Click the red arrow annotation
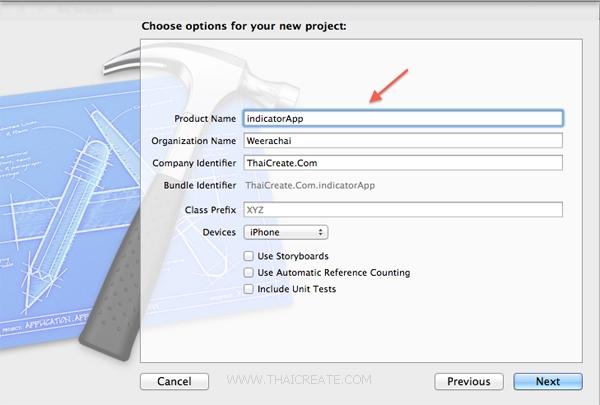Viewport: 600px width, 405px height. 388,86
